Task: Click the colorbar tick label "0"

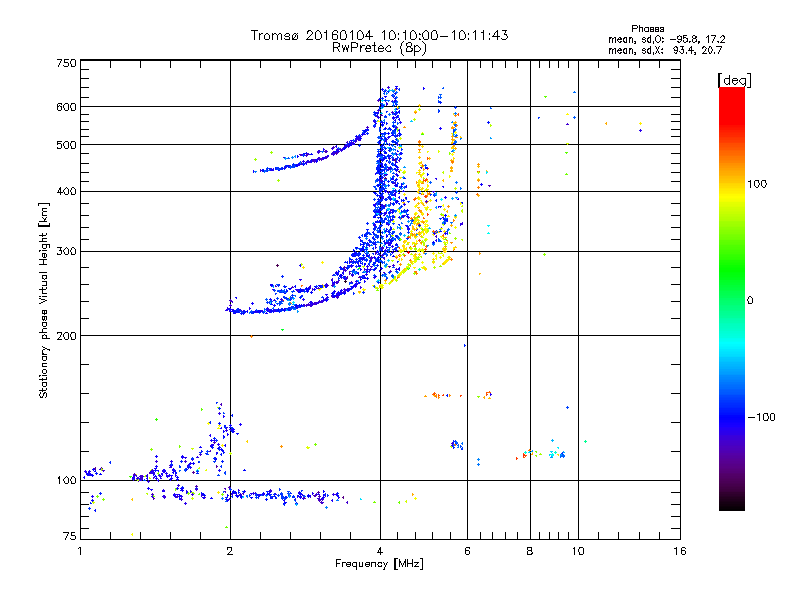Action: 750,300
